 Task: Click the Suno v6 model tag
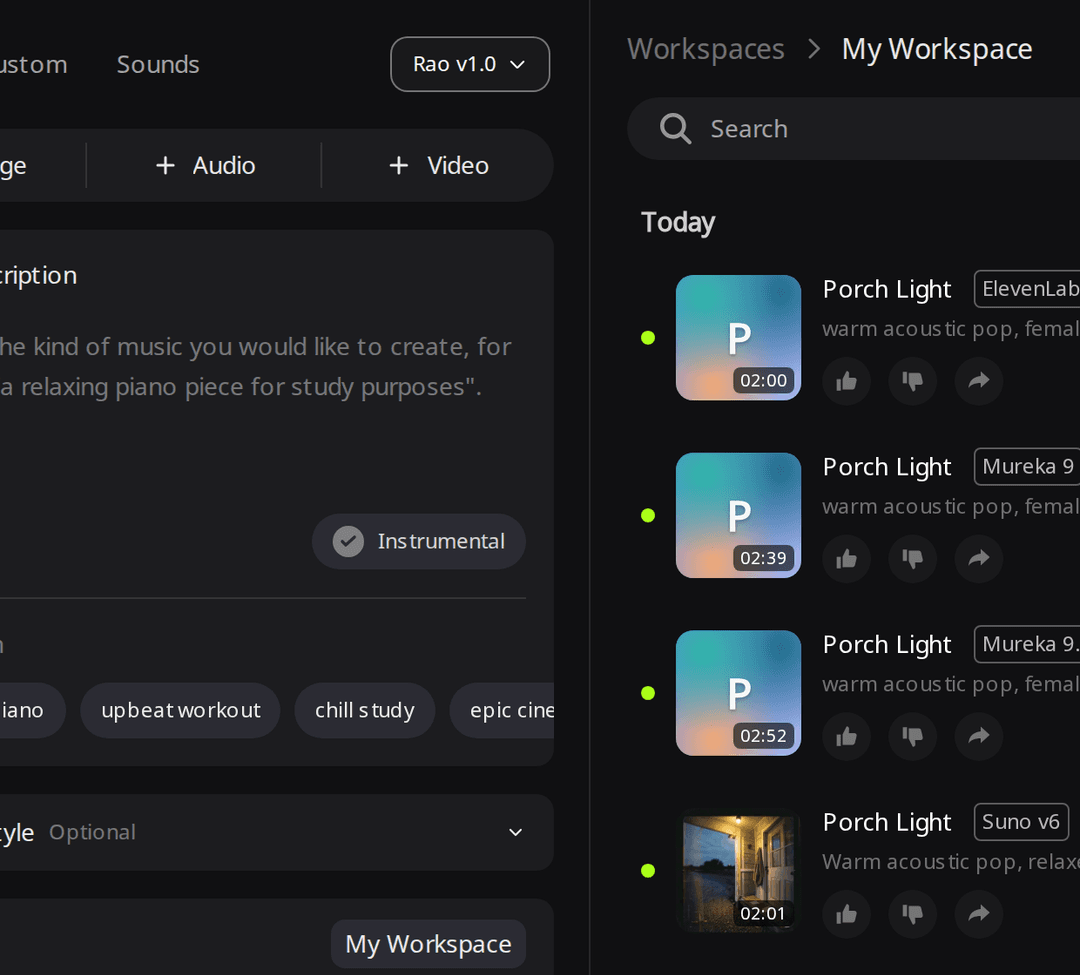(x=1021, y=821)
